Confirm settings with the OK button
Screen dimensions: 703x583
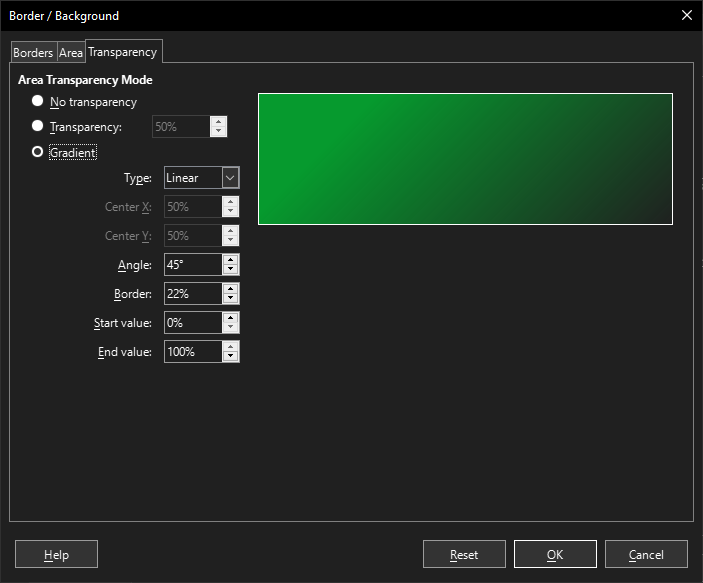pos(555,554)
